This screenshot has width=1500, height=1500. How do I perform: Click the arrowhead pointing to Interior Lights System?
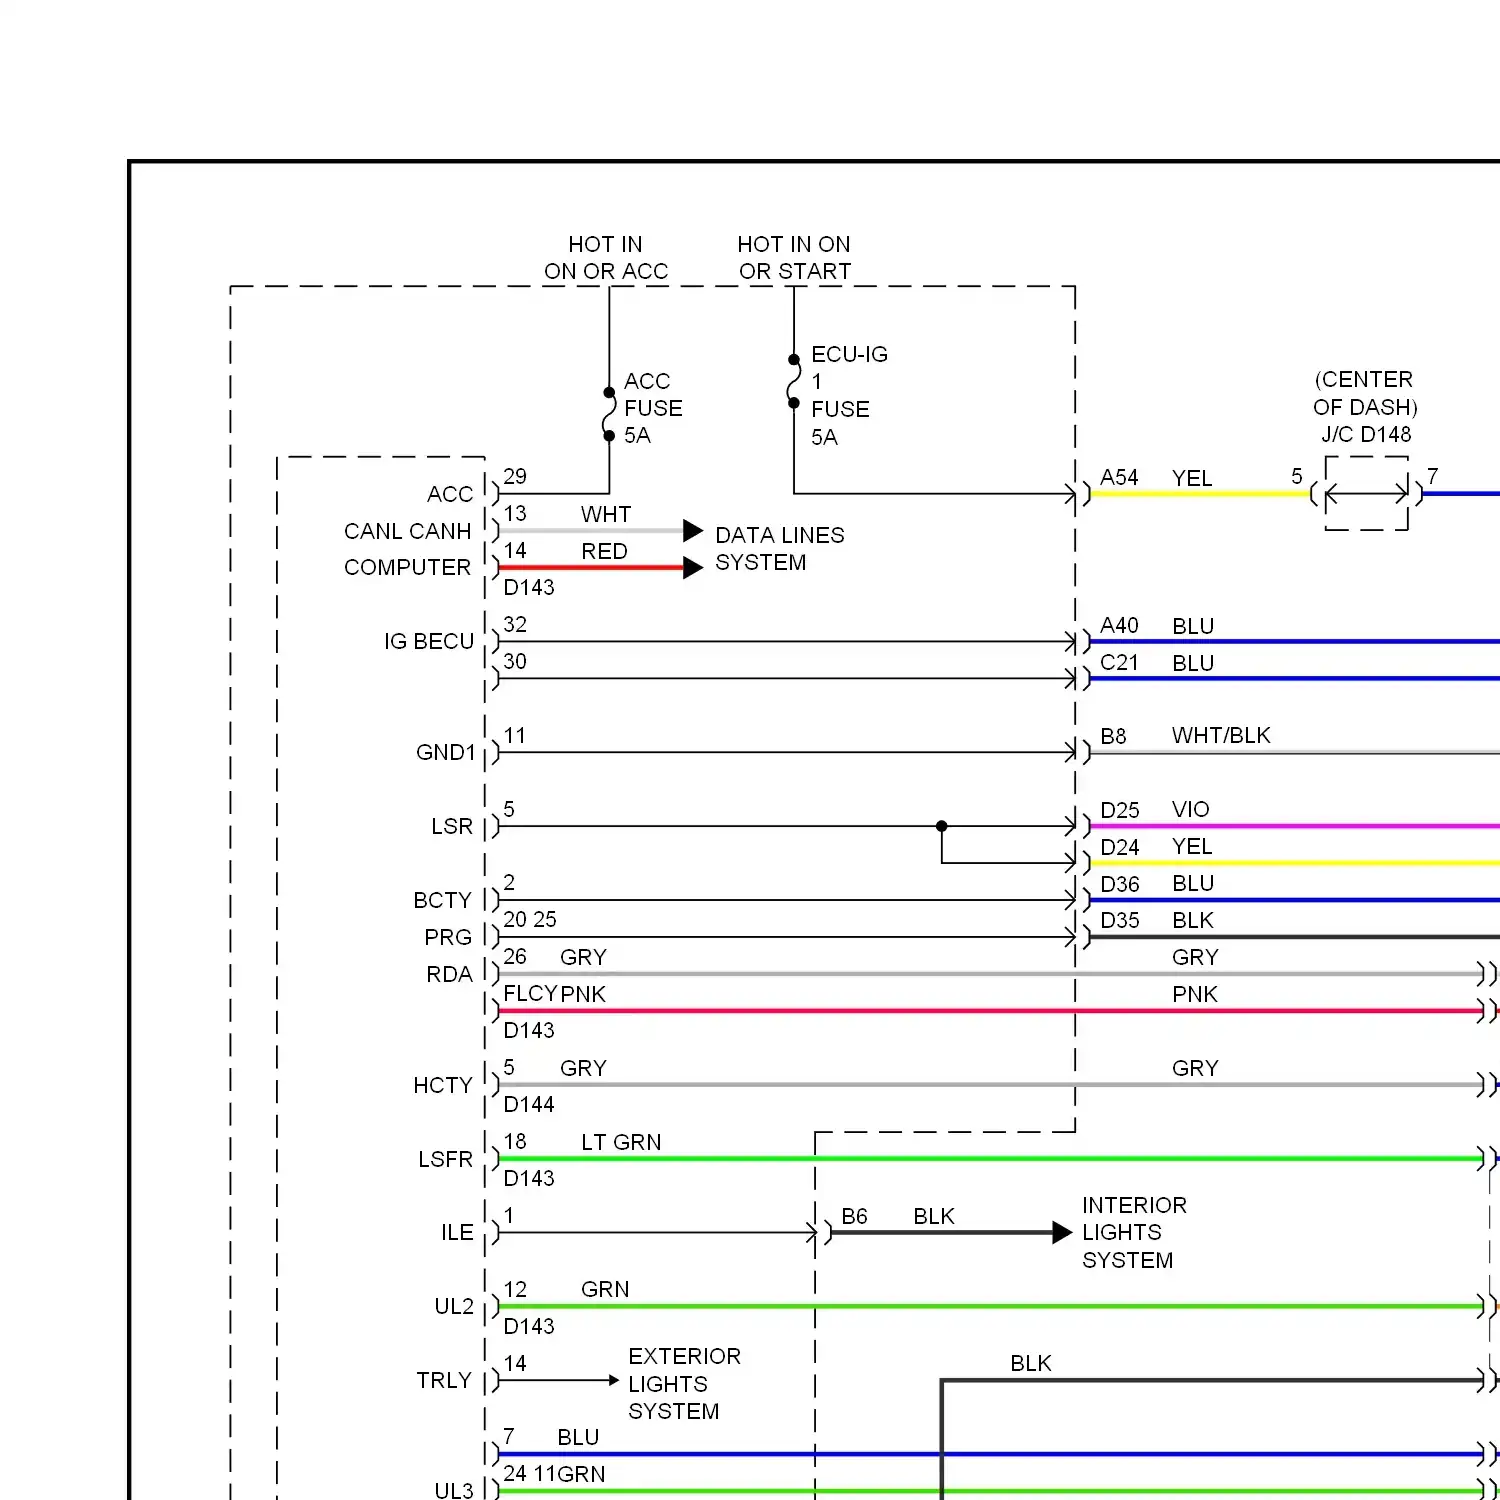coord(1062,1233)
